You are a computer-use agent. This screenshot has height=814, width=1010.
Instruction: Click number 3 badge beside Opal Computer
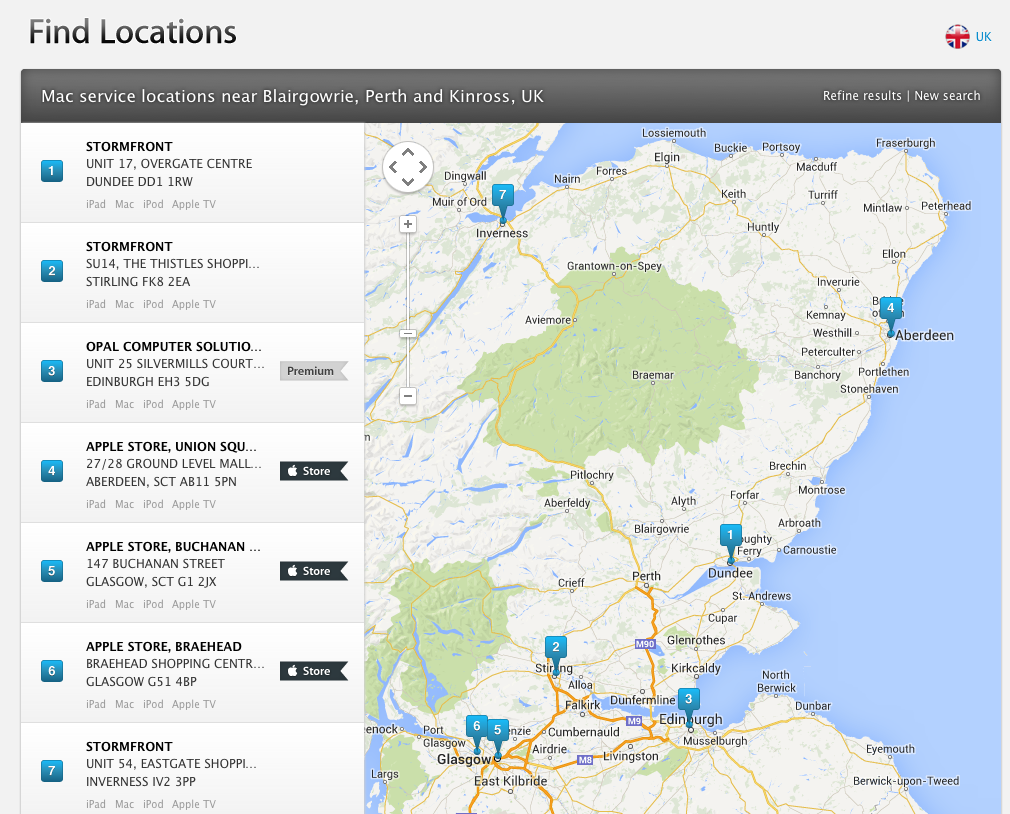point(52,370)
